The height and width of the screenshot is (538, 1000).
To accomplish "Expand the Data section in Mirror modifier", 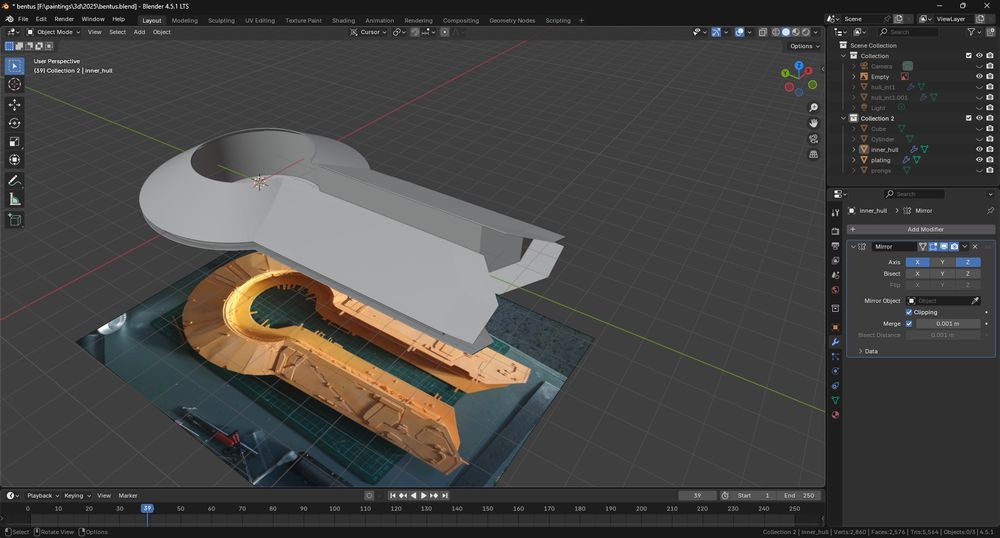I will (870, 351).
